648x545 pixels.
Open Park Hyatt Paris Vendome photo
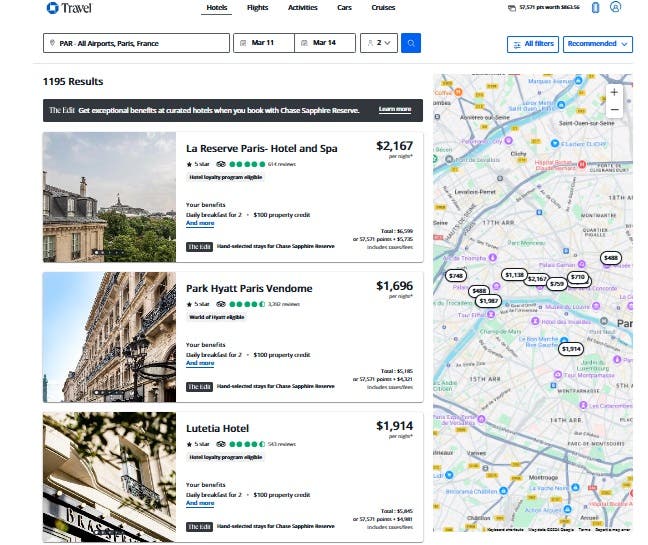[x=110, y=337]
